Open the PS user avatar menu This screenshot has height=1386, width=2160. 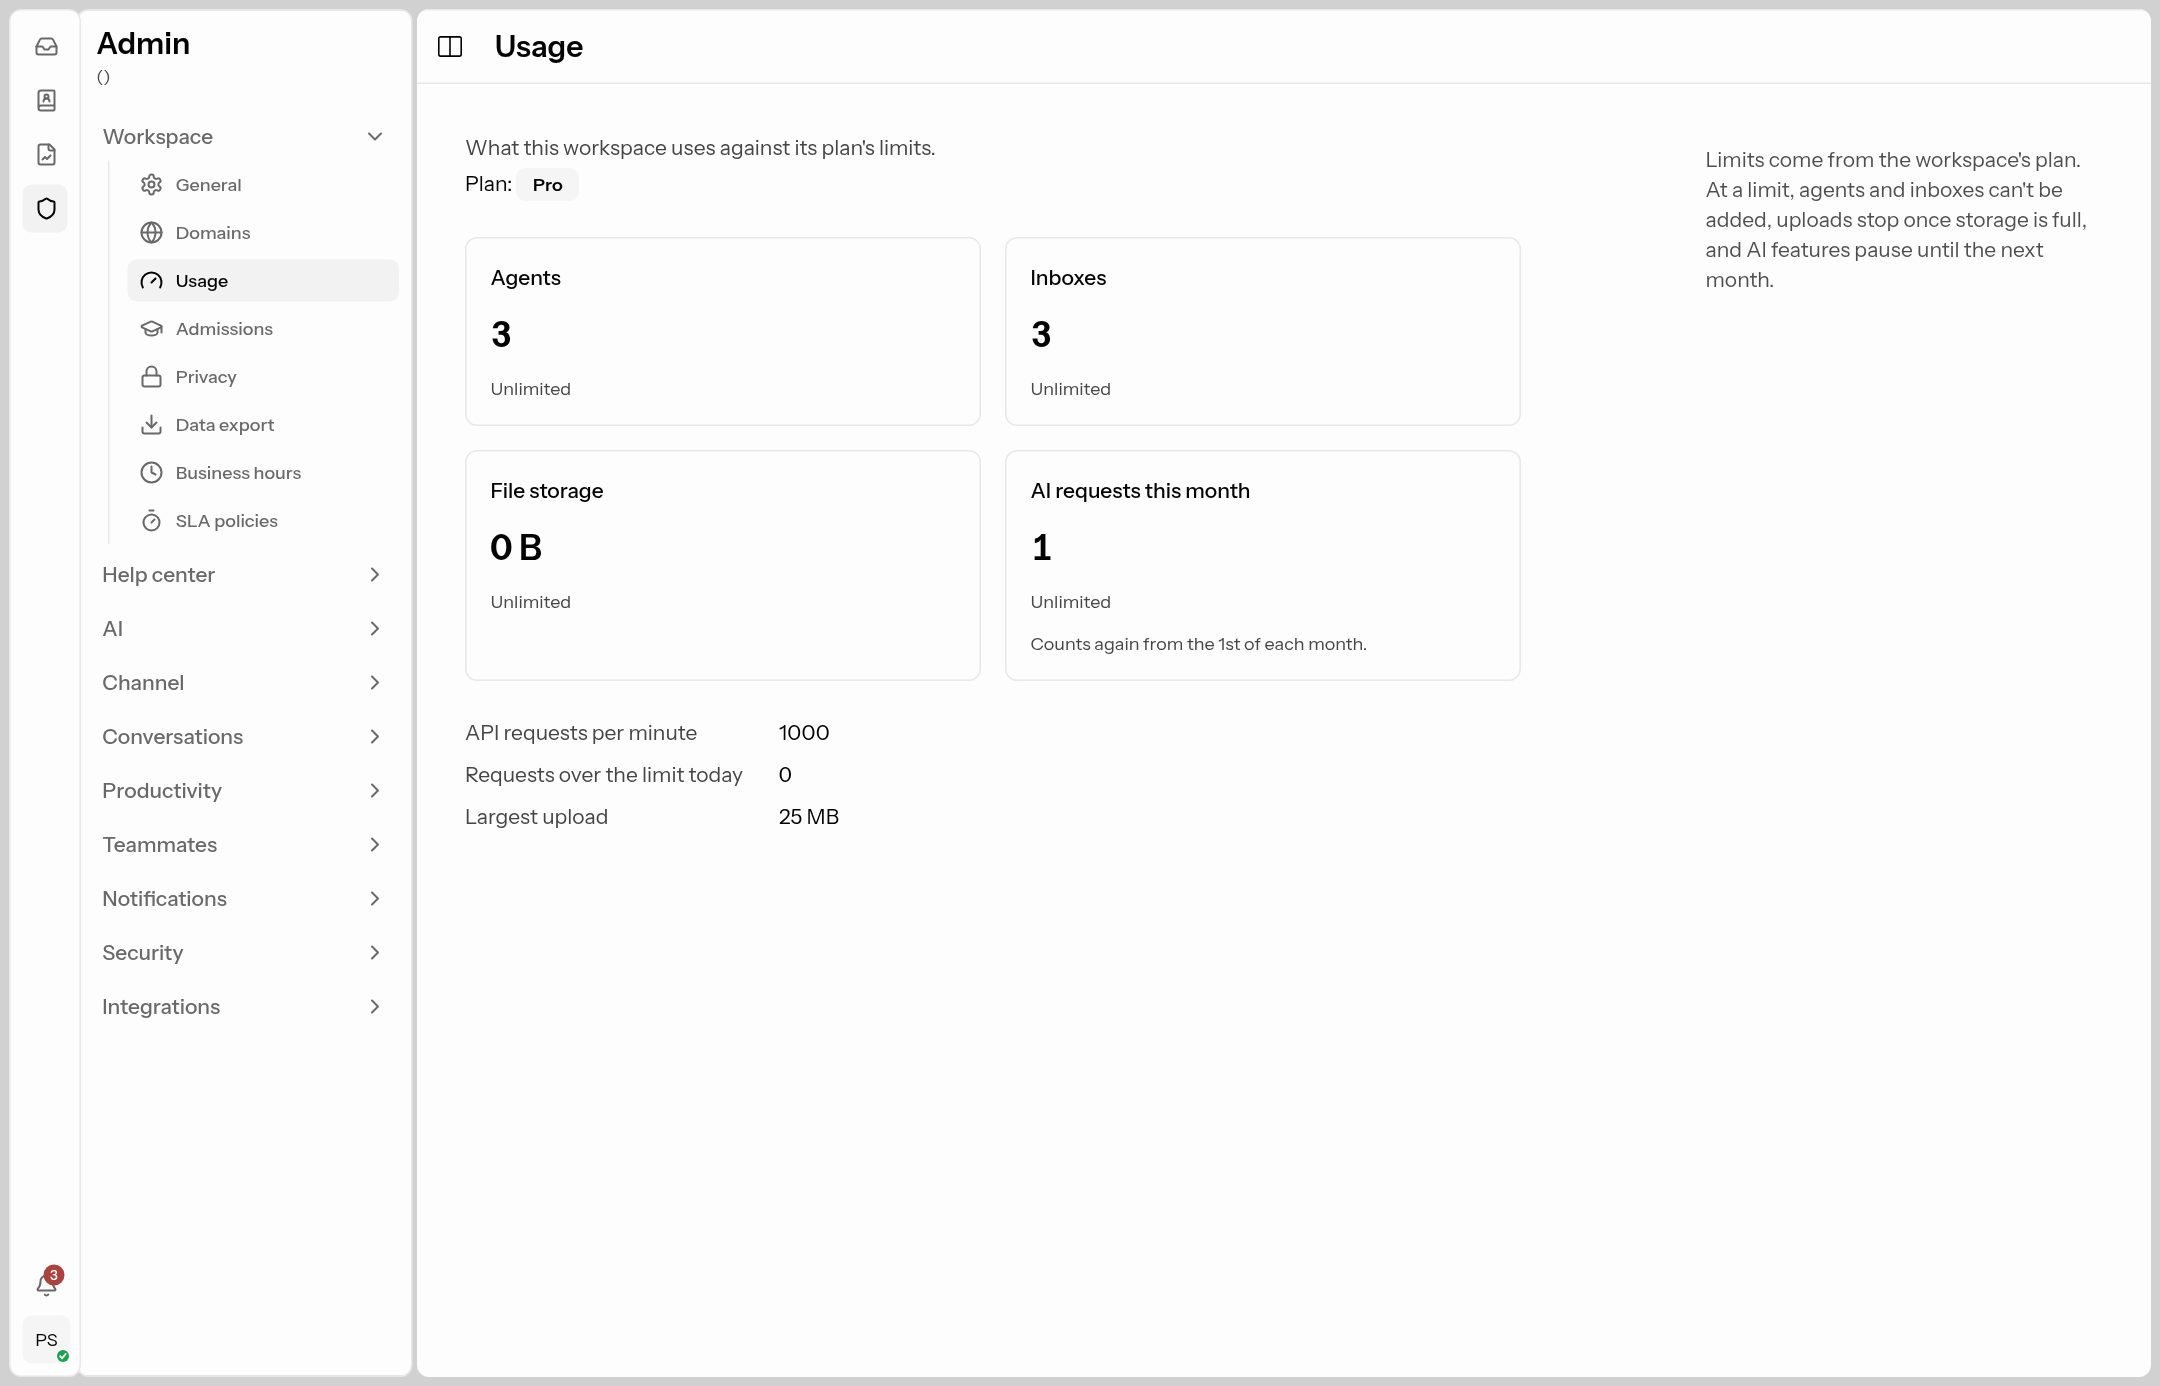[x=46, y=1340]
